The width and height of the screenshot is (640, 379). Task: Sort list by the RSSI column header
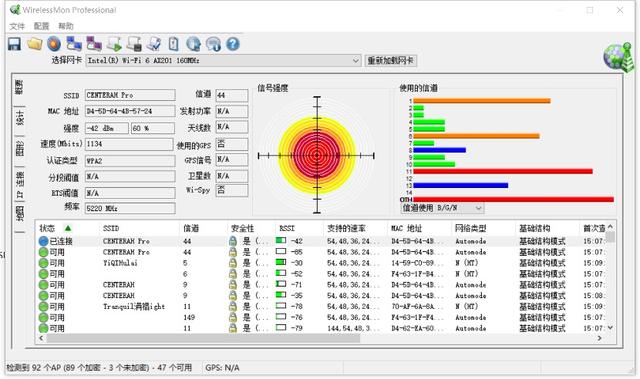pos(300,228)
